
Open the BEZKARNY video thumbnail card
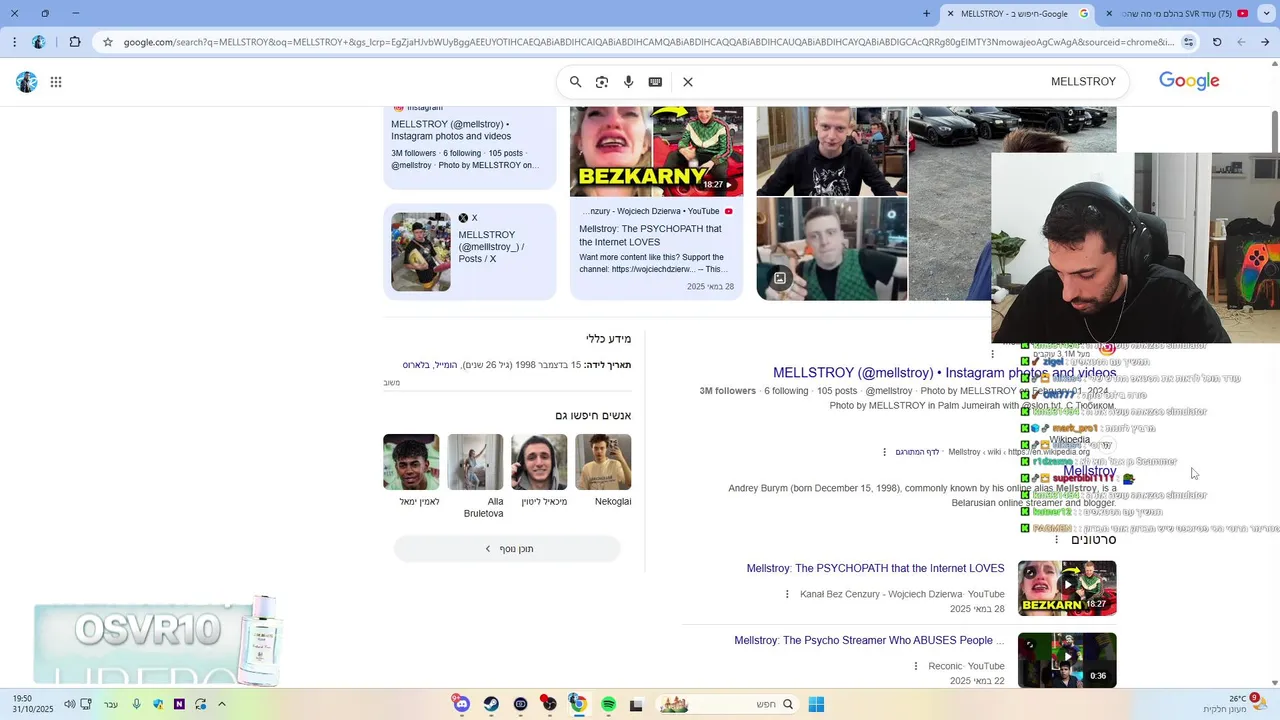pos(656,152)
